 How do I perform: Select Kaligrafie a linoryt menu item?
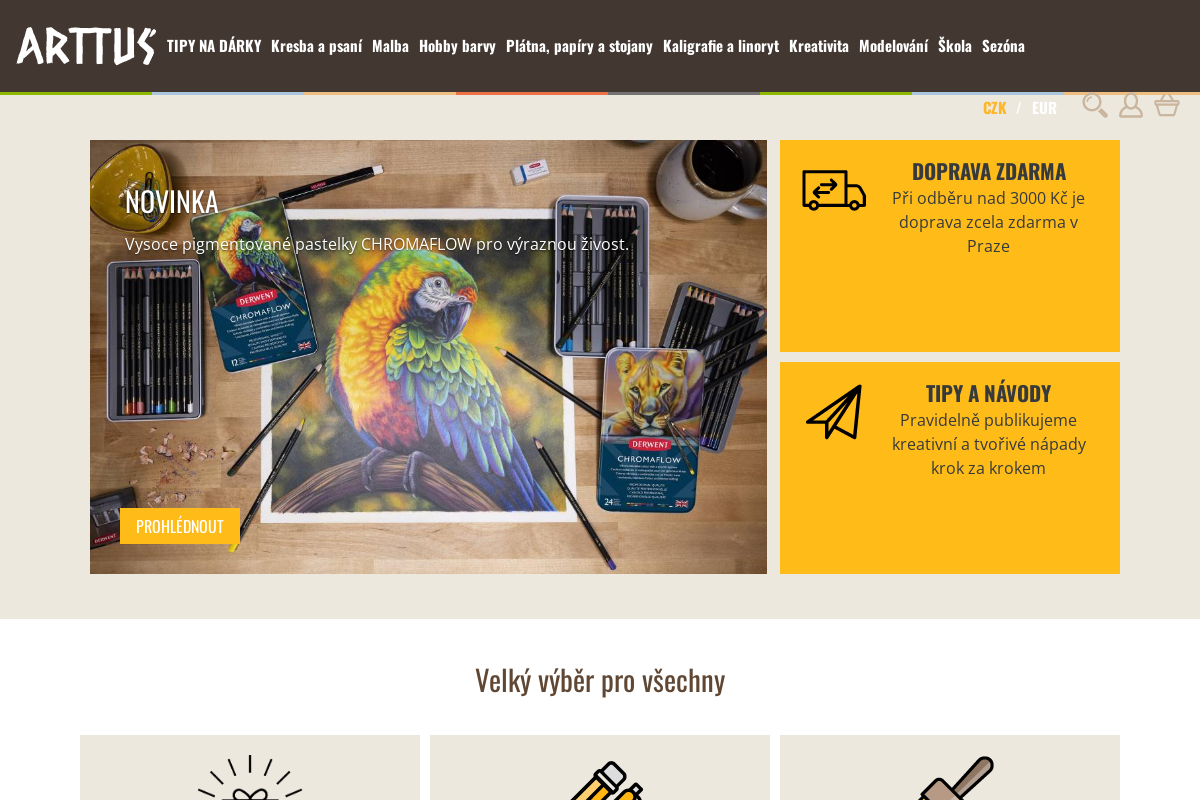721,45
